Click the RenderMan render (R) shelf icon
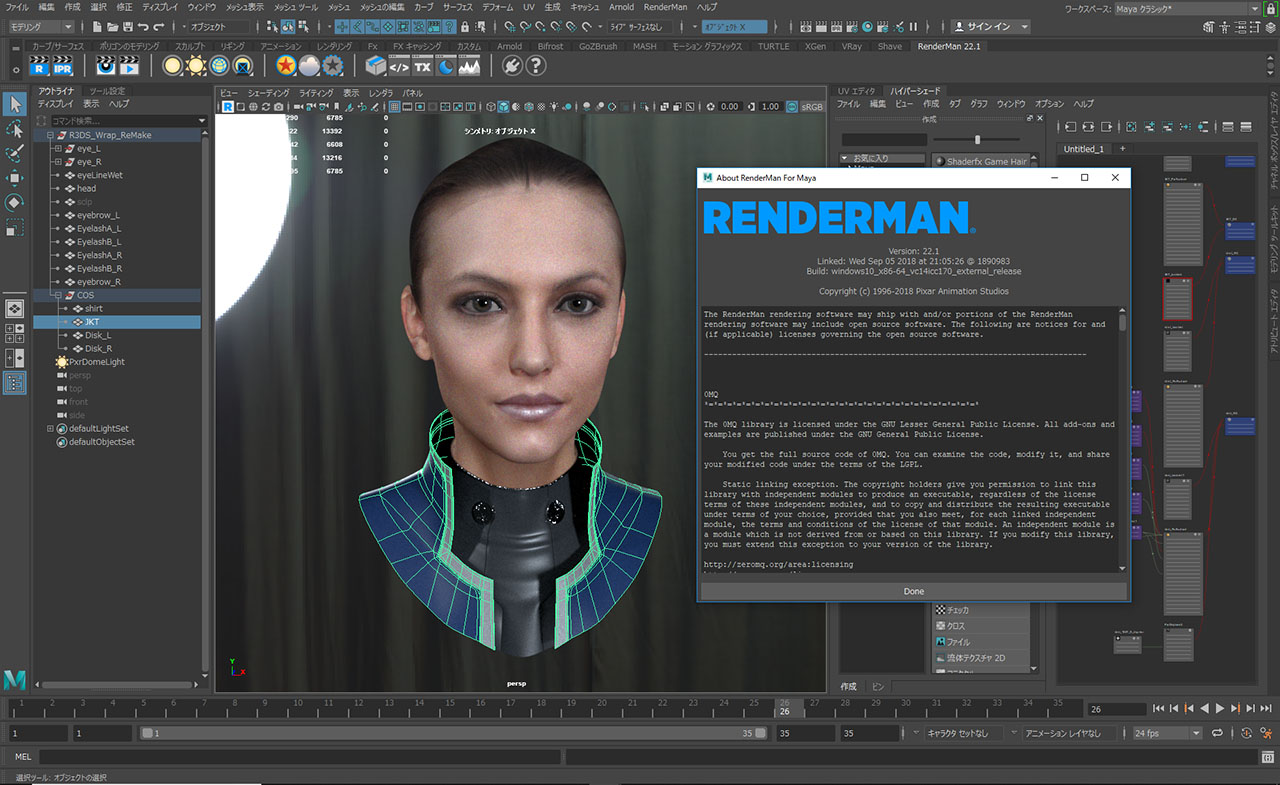The height and width of the screenshot is (785, 1280). click(x=39, y=66)
